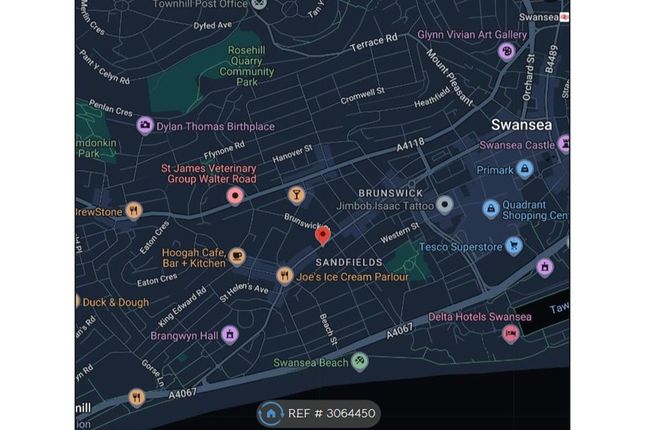This screenshot has width=645, height=430.
Task: Select the Glynn Vivian Art Gallery pin
Action: coord(507,51)
